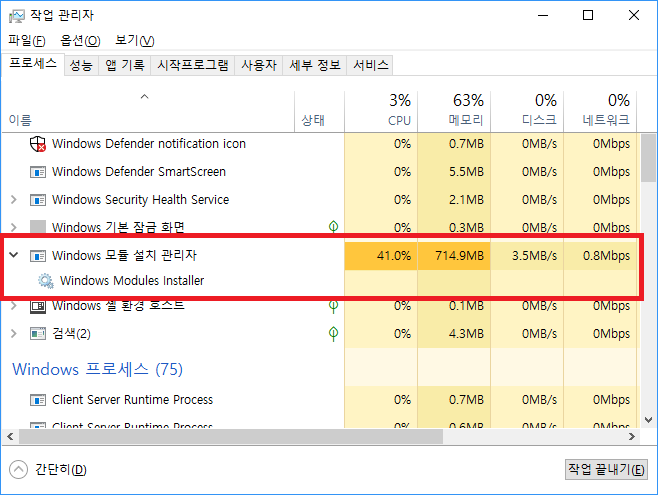Click the Task Manager title bar icon
The image size is (658, 495).
(16, 16)
